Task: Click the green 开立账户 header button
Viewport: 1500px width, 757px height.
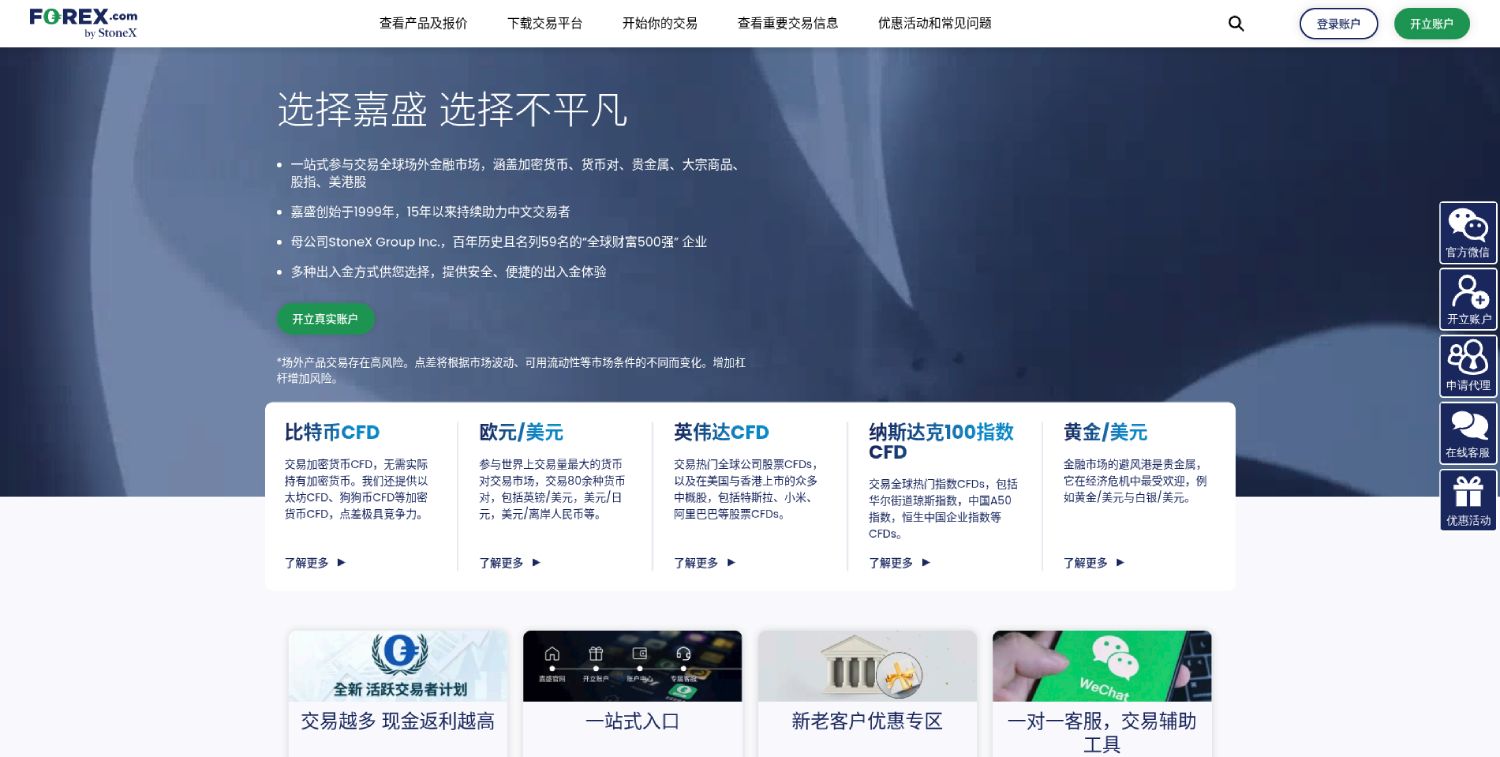Action: [x=1432, y=24]
